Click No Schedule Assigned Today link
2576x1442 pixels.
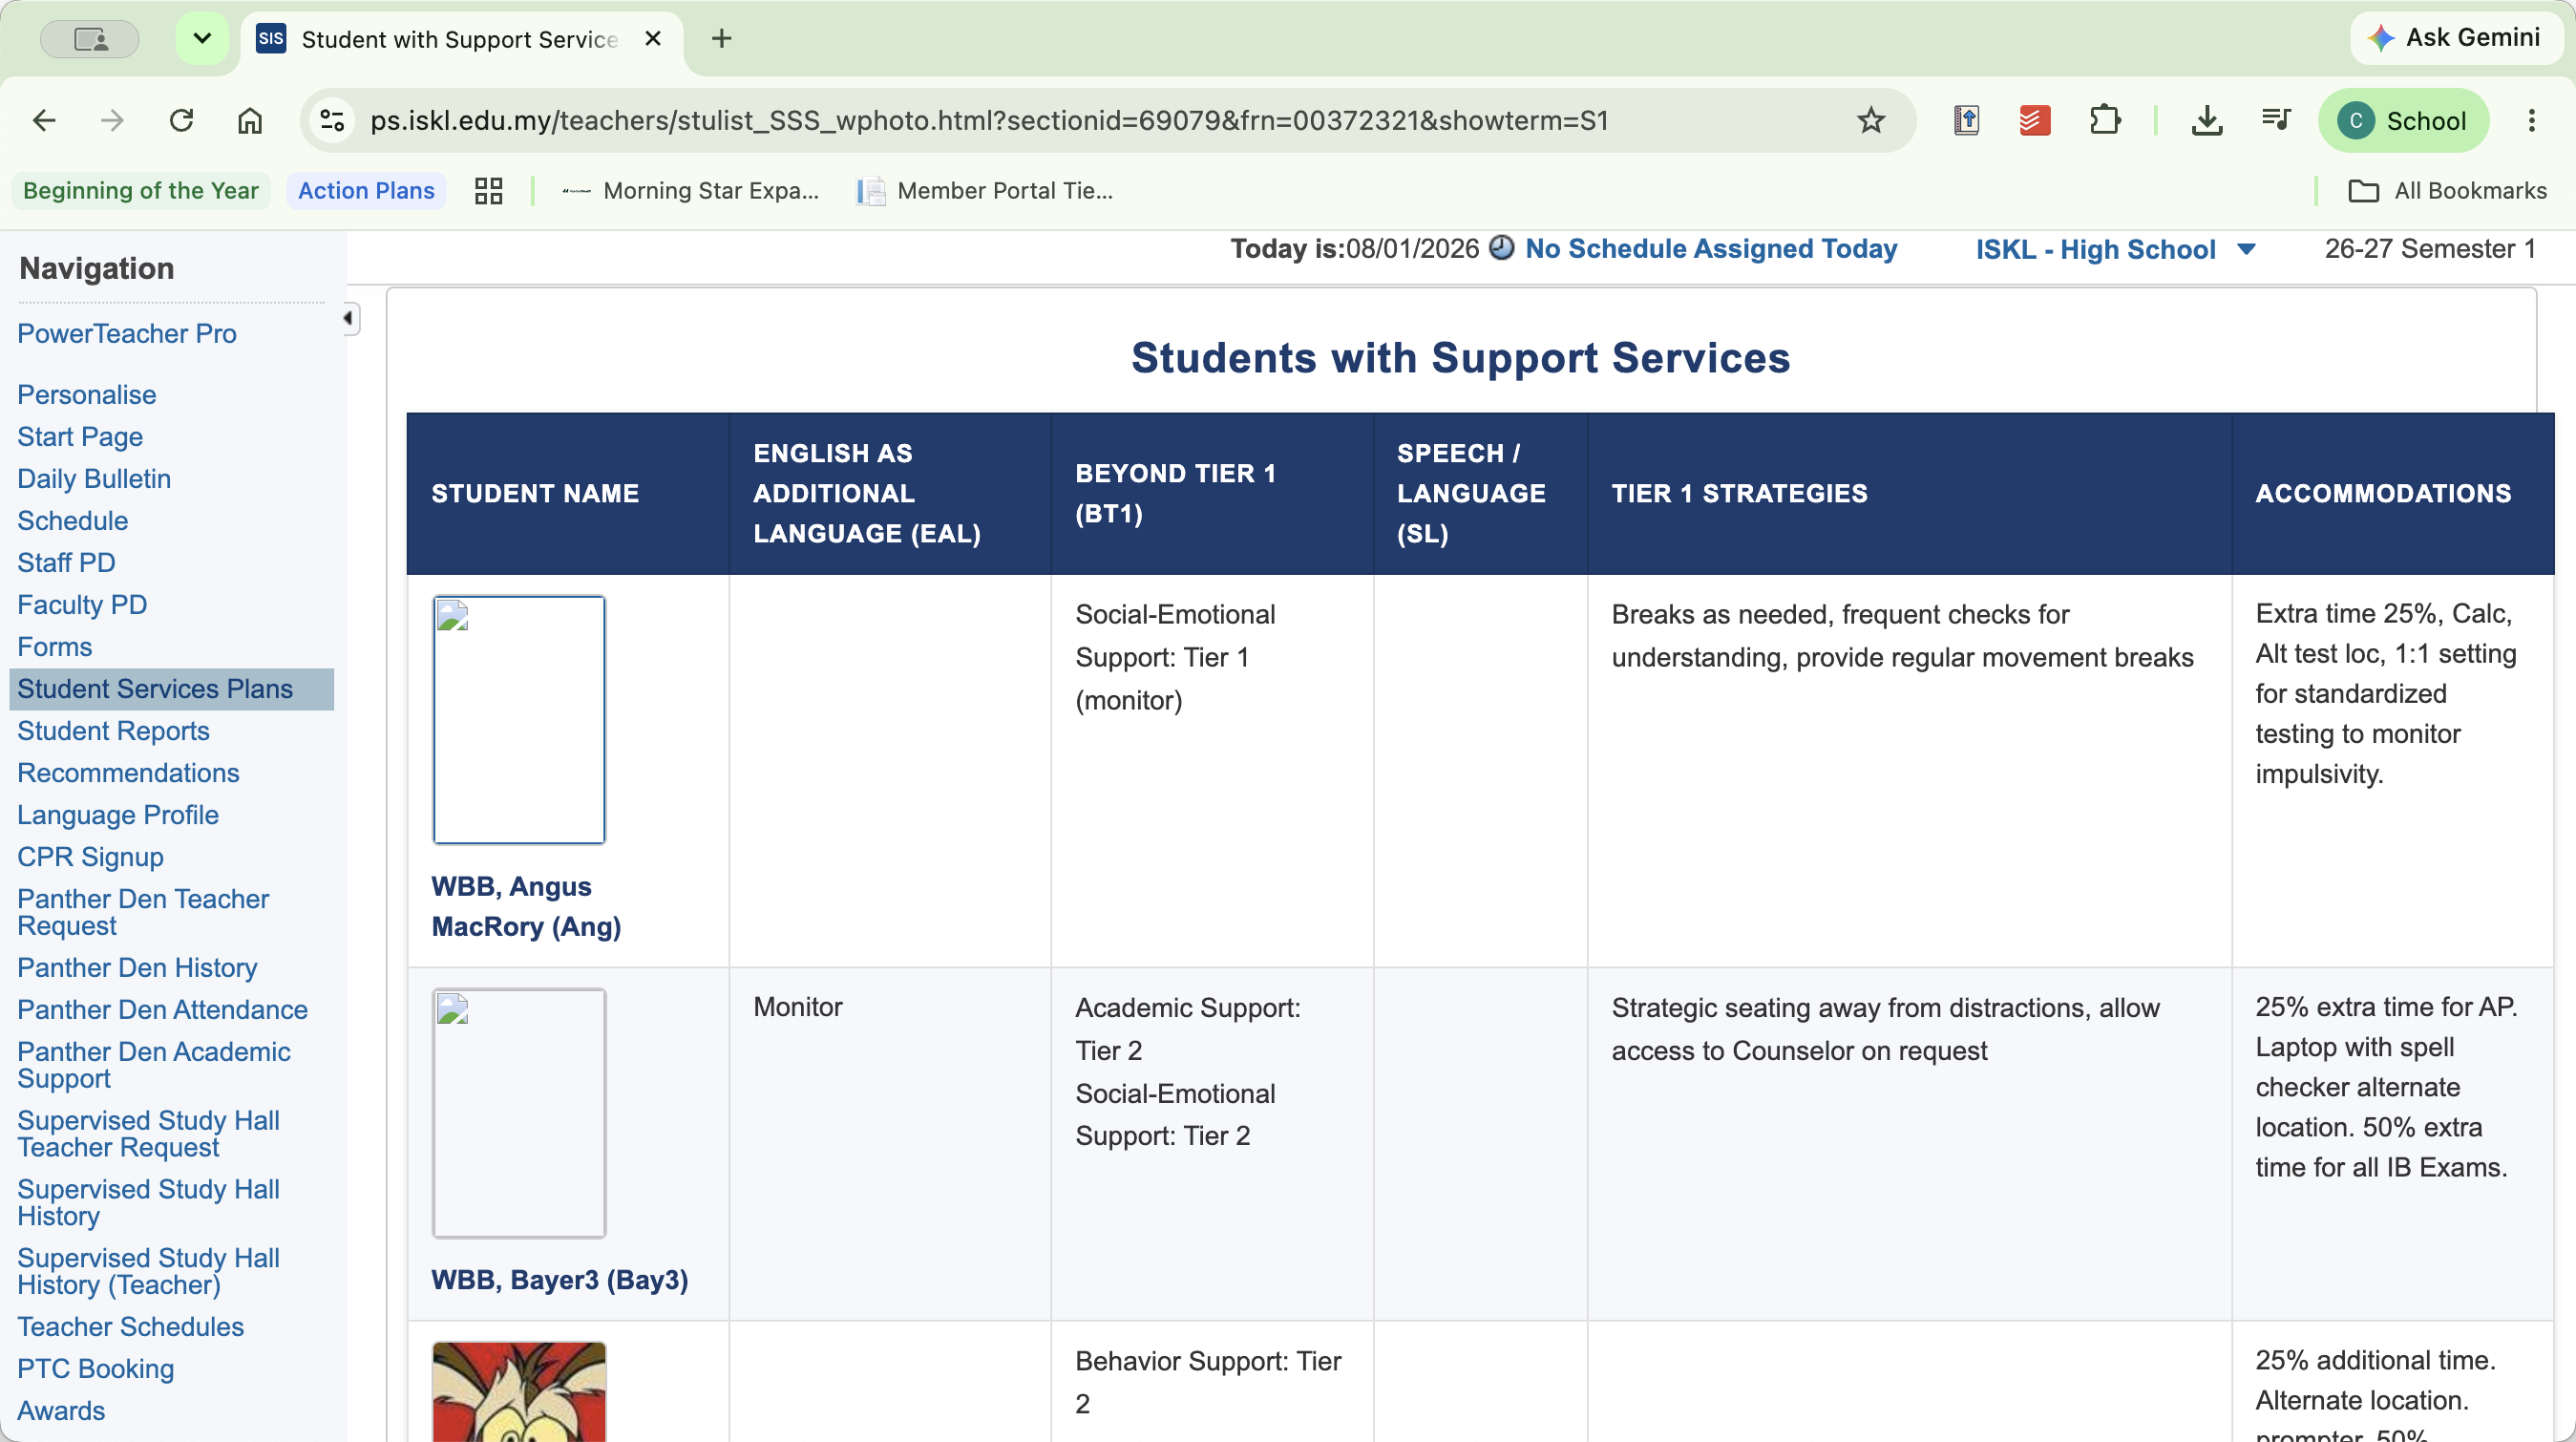[1710, 249]
